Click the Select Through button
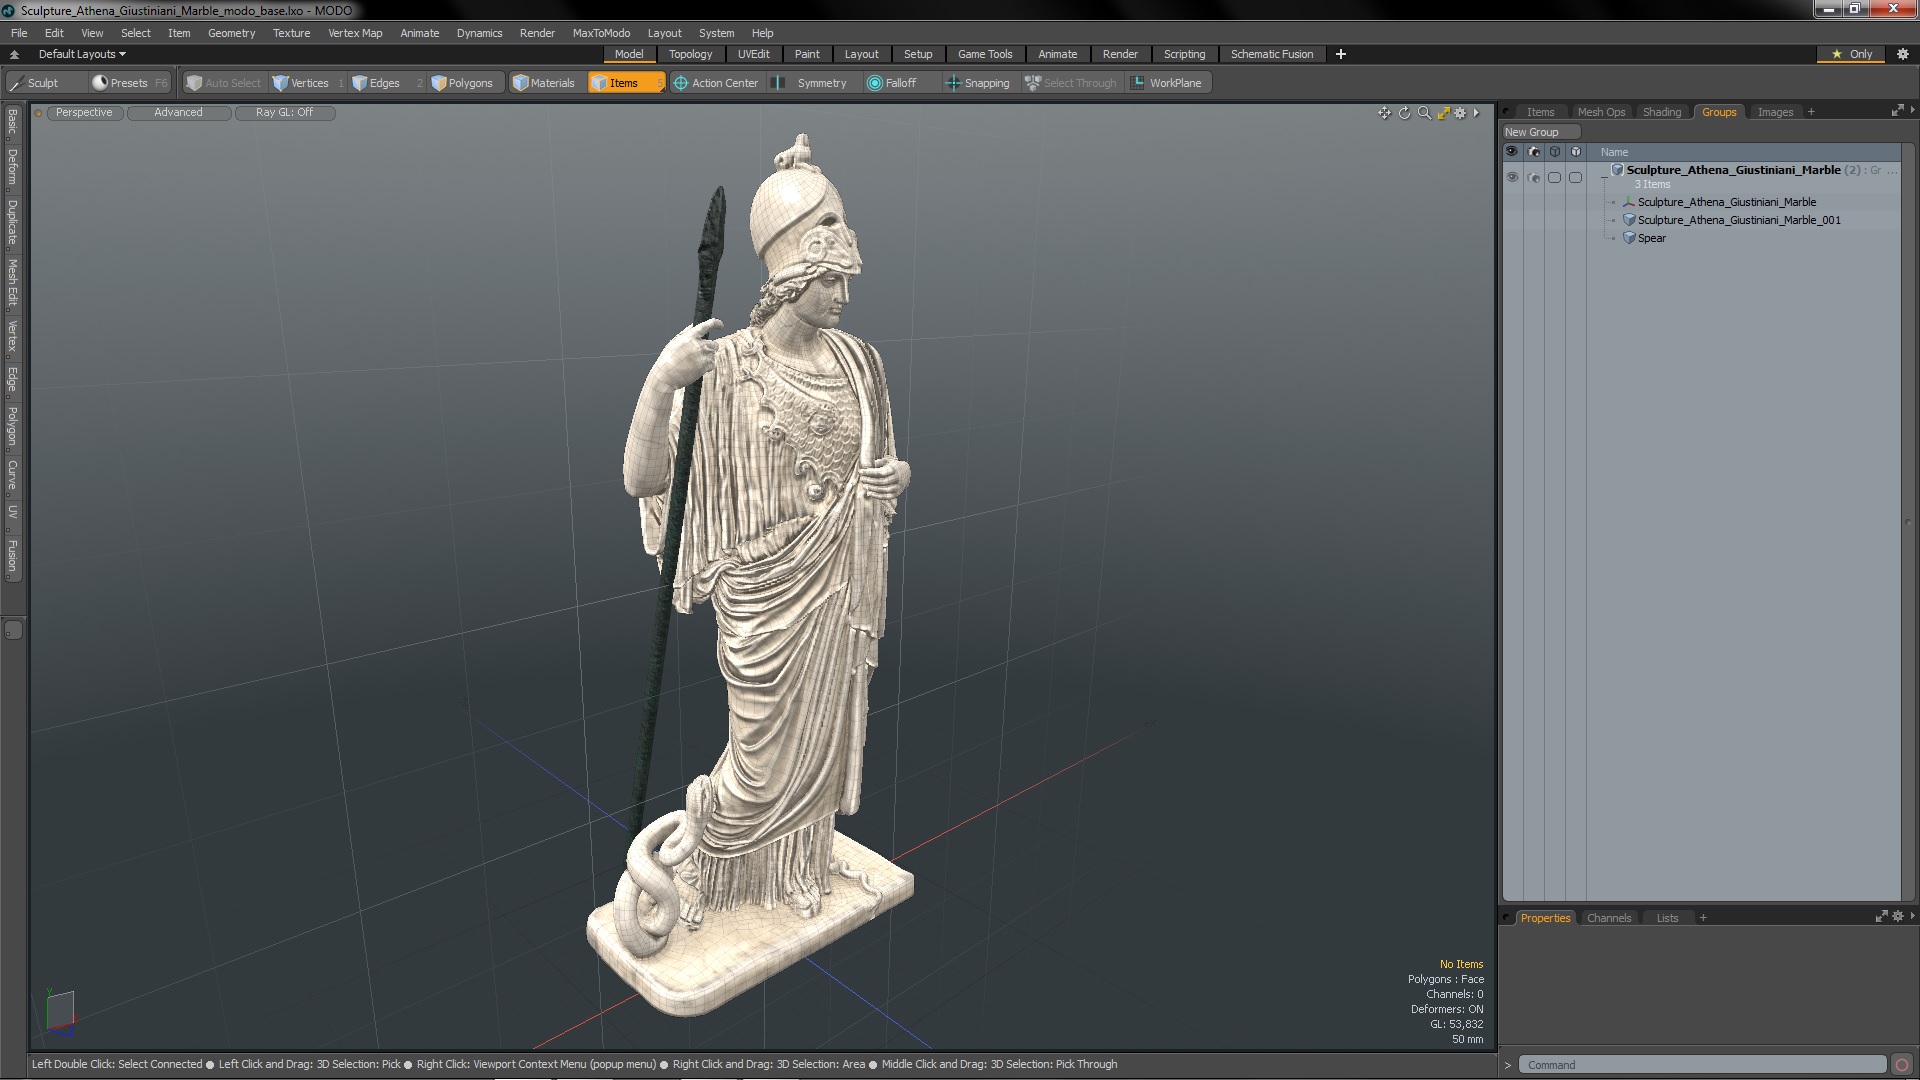The height and width of the screenshot is (1080, 1920). tap(1071, 83)
